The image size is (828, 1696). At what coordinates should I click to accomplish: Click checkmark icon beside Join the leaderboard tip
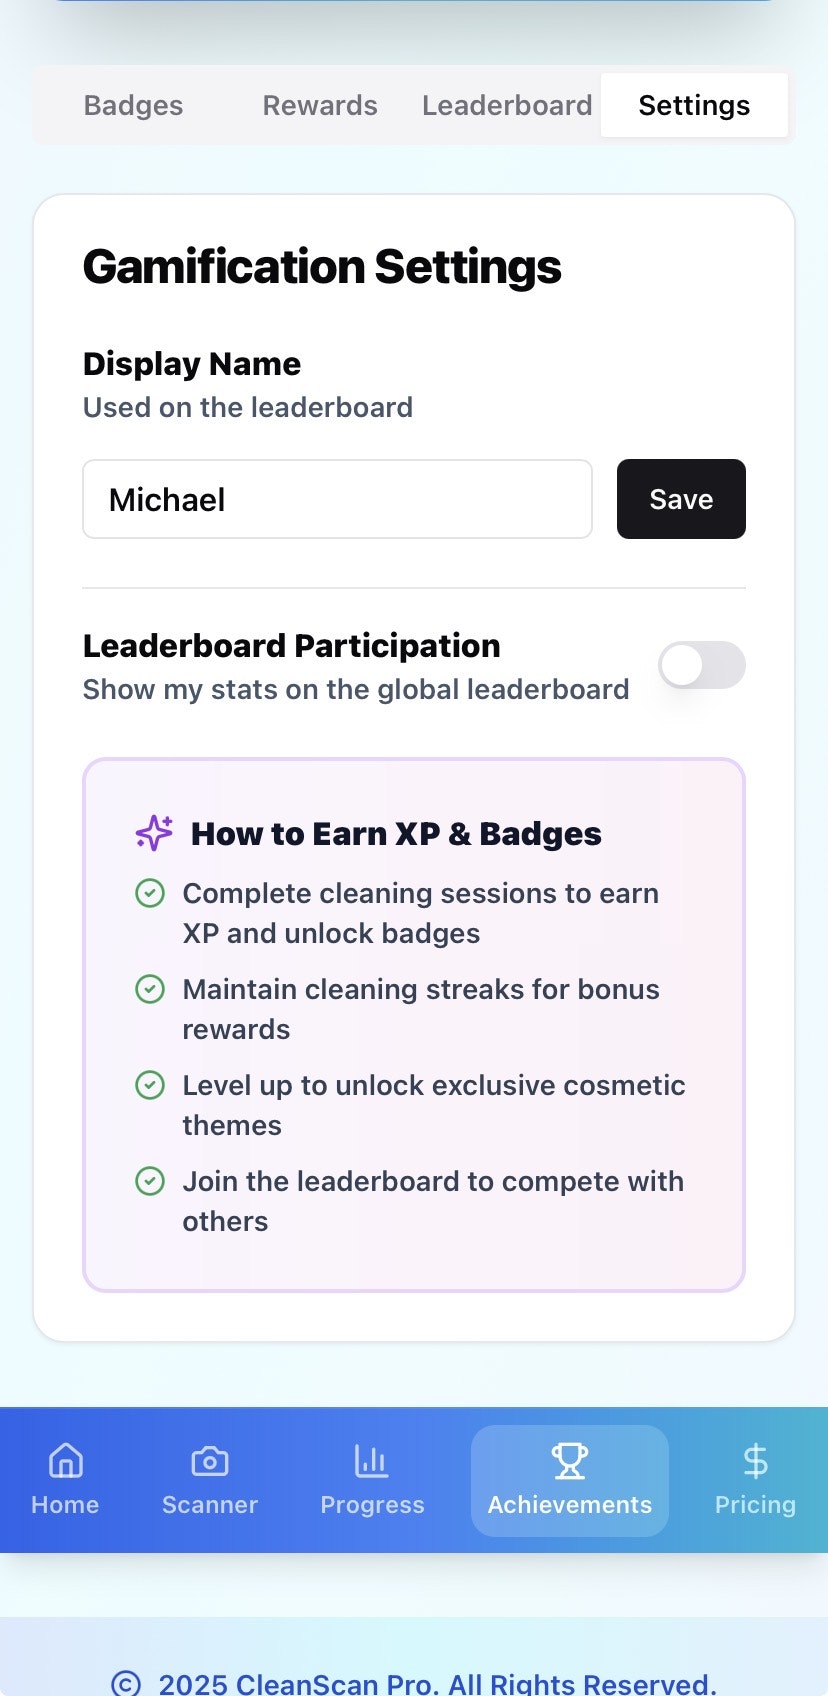pos(150,1181)
